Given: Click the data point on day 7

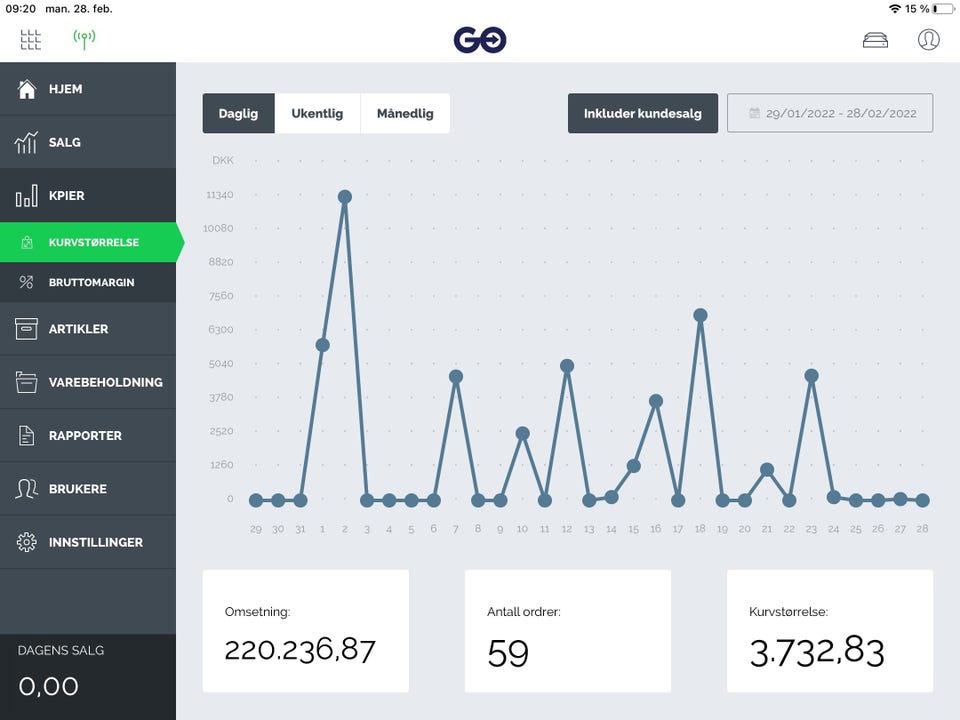Looking at the screenshot, I should pos(456,377).
